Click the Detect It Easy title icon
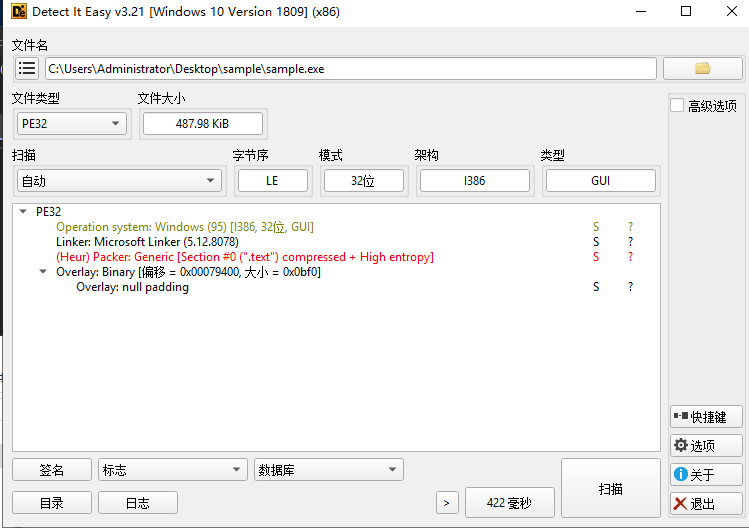749x528 pixels. coord(19,11)
